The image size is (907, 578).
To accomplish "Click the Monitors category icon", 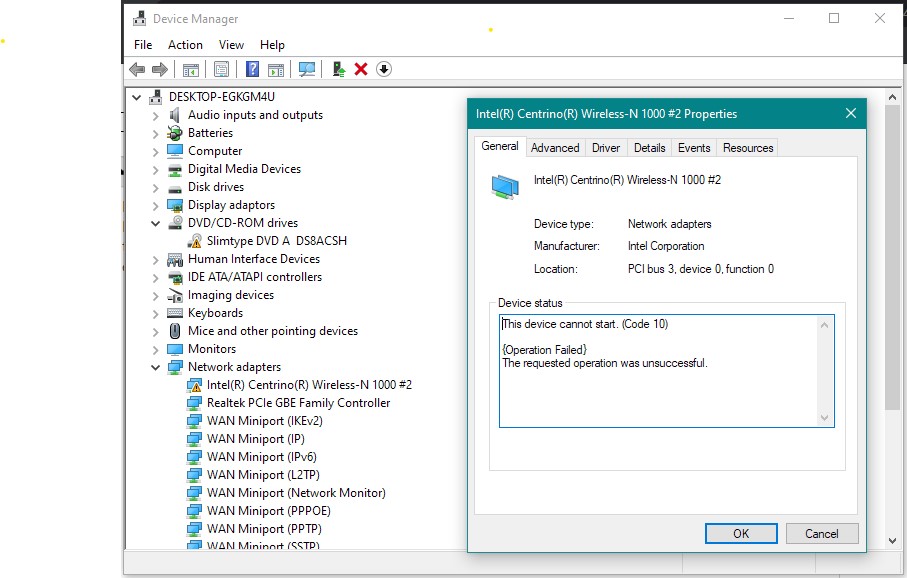I will [175, 349].
